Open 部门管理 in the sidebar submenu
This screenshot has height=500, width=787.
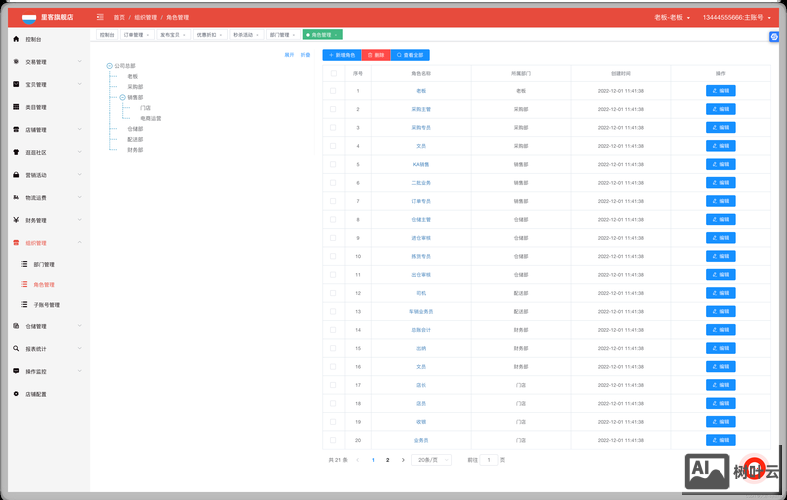click(x=44, y=265)
